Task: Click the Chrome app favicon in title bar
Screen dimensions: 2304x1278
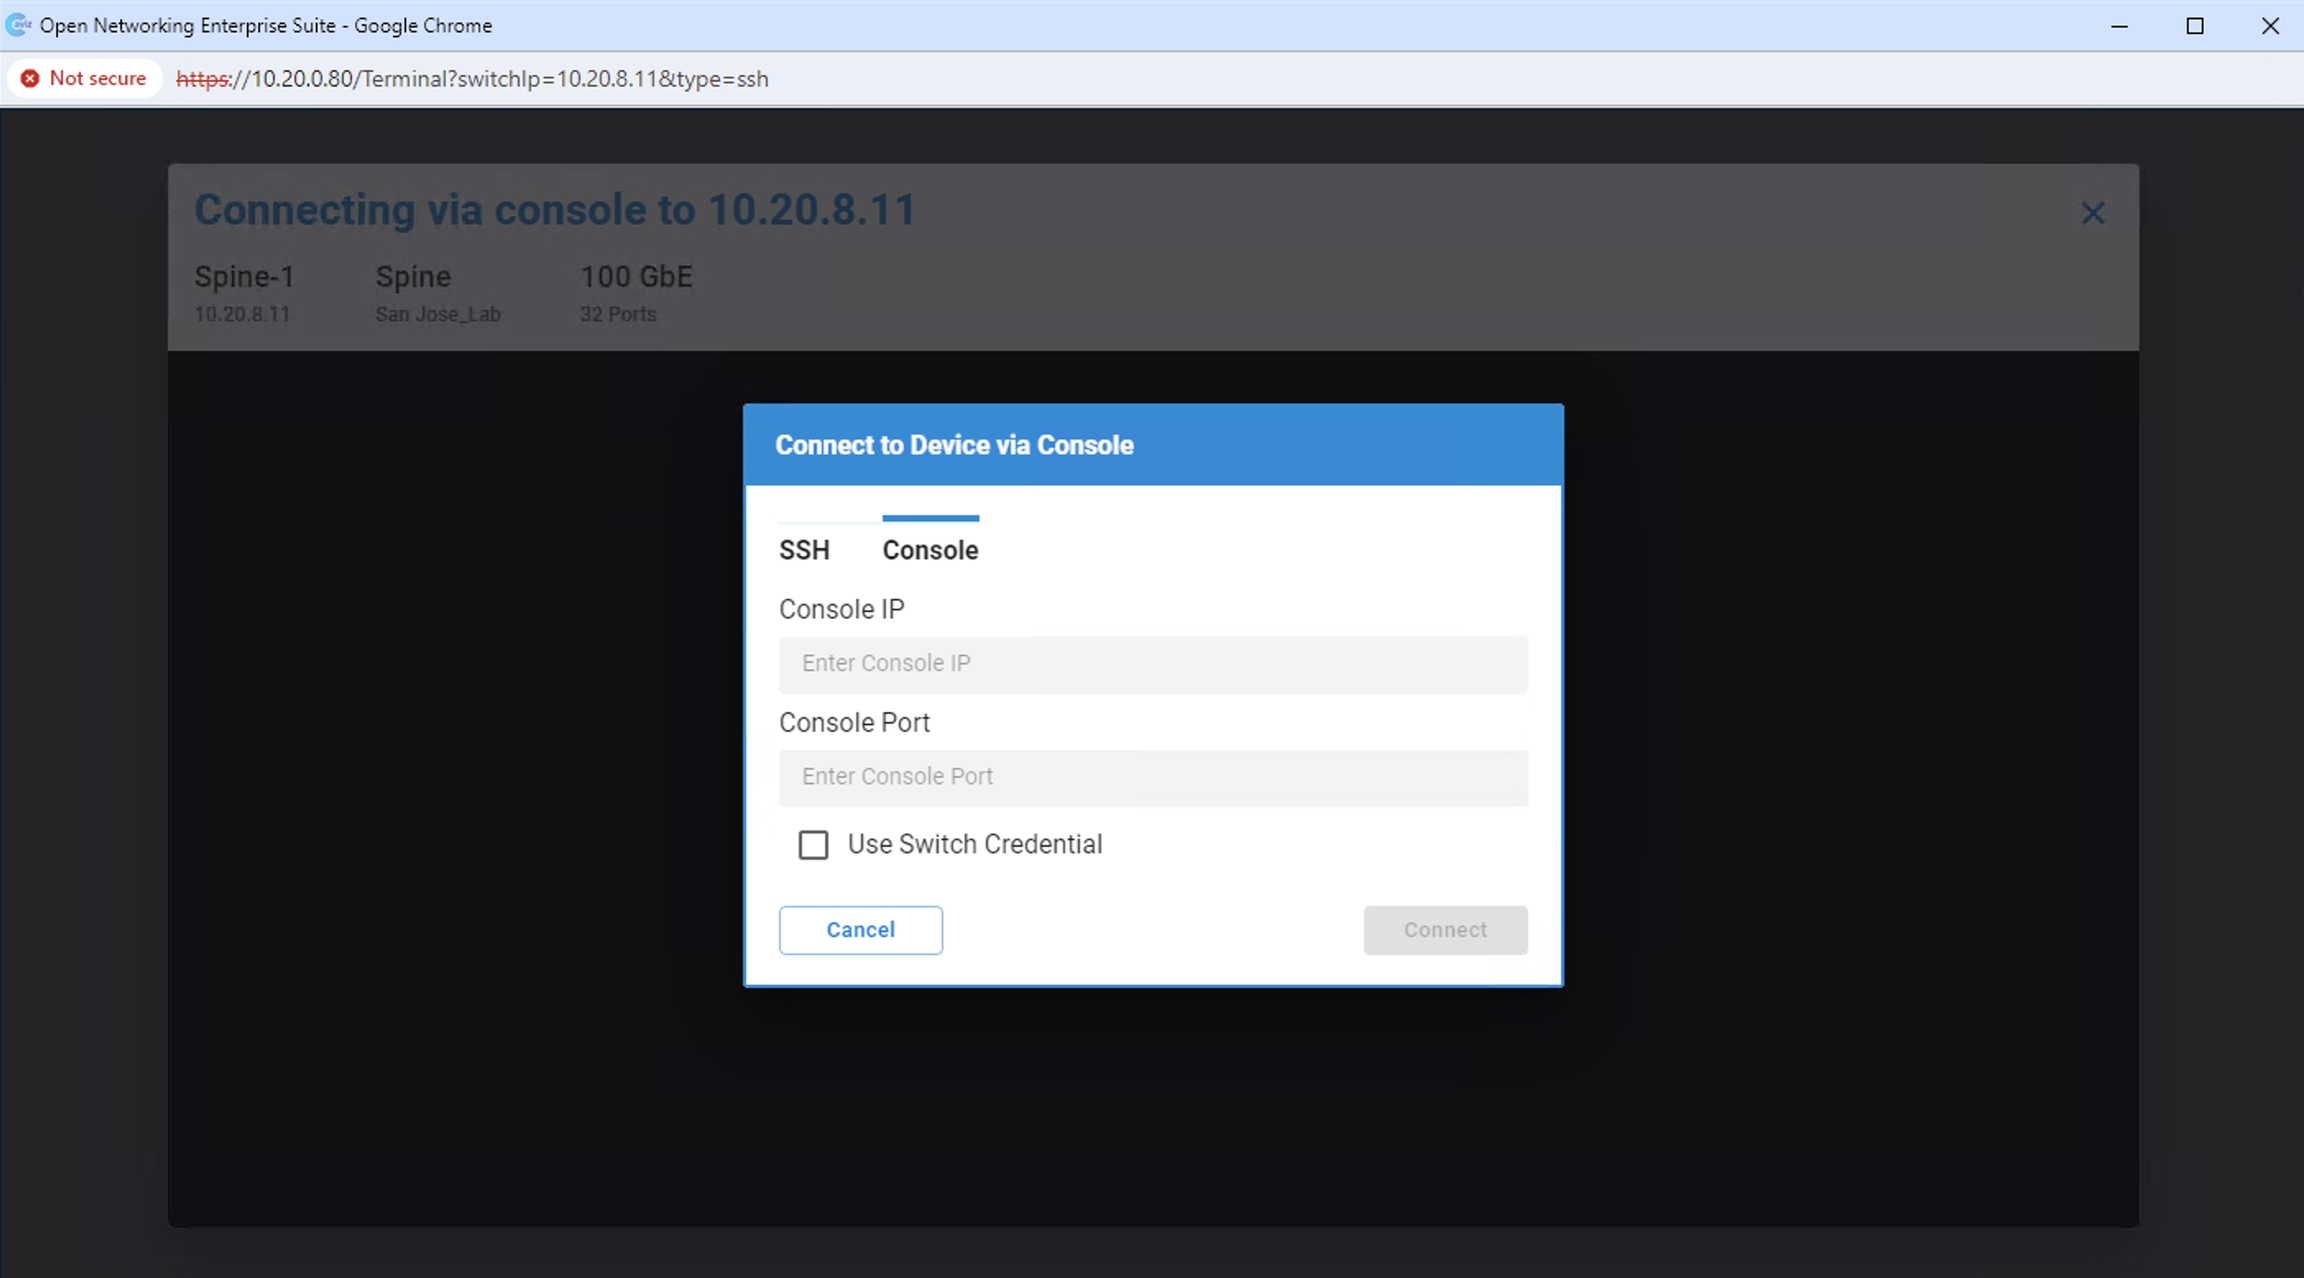Action: [x=18, y=25]
